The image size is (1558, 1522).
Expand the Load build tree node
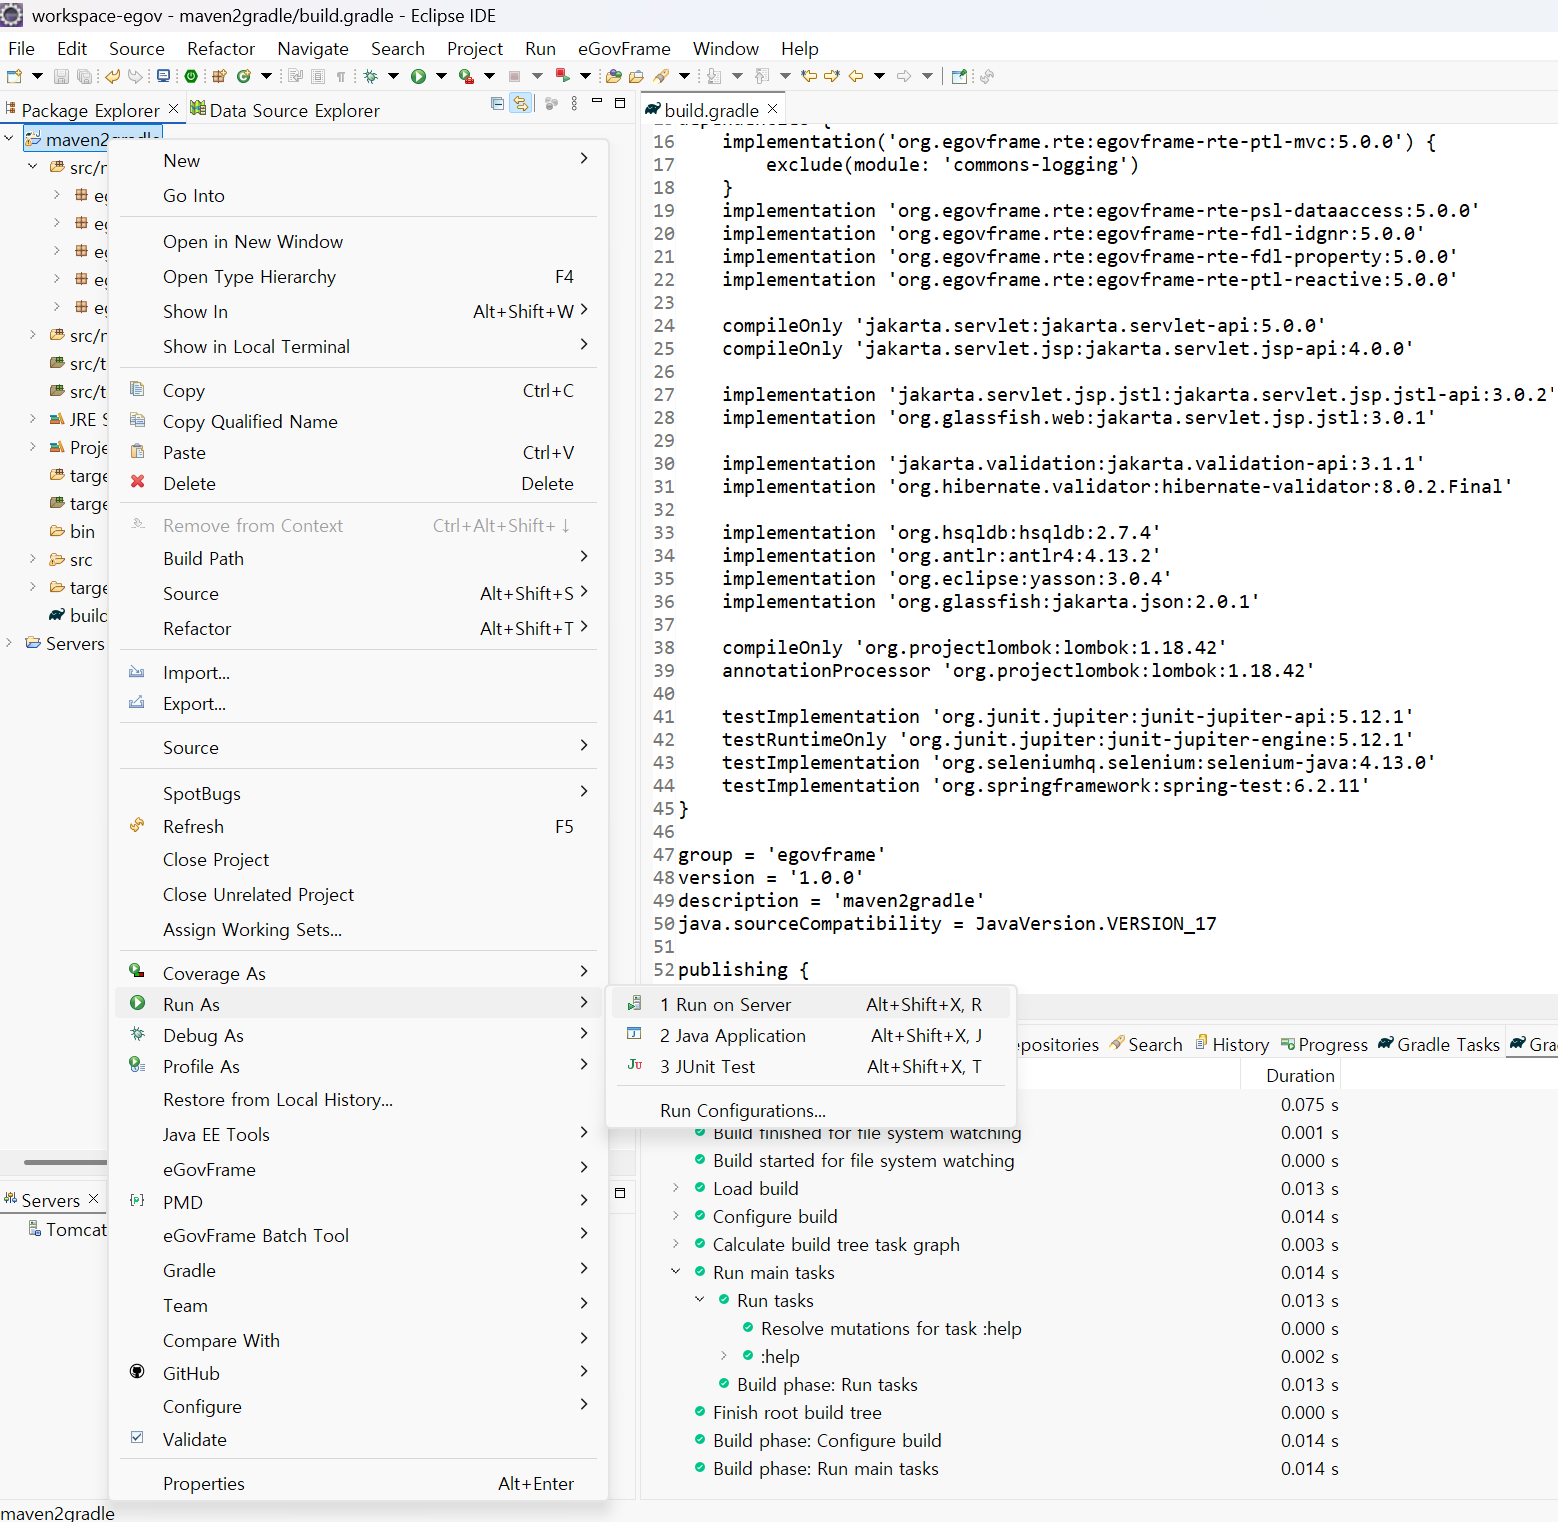pyautogui.click(x=676, y=1188)
